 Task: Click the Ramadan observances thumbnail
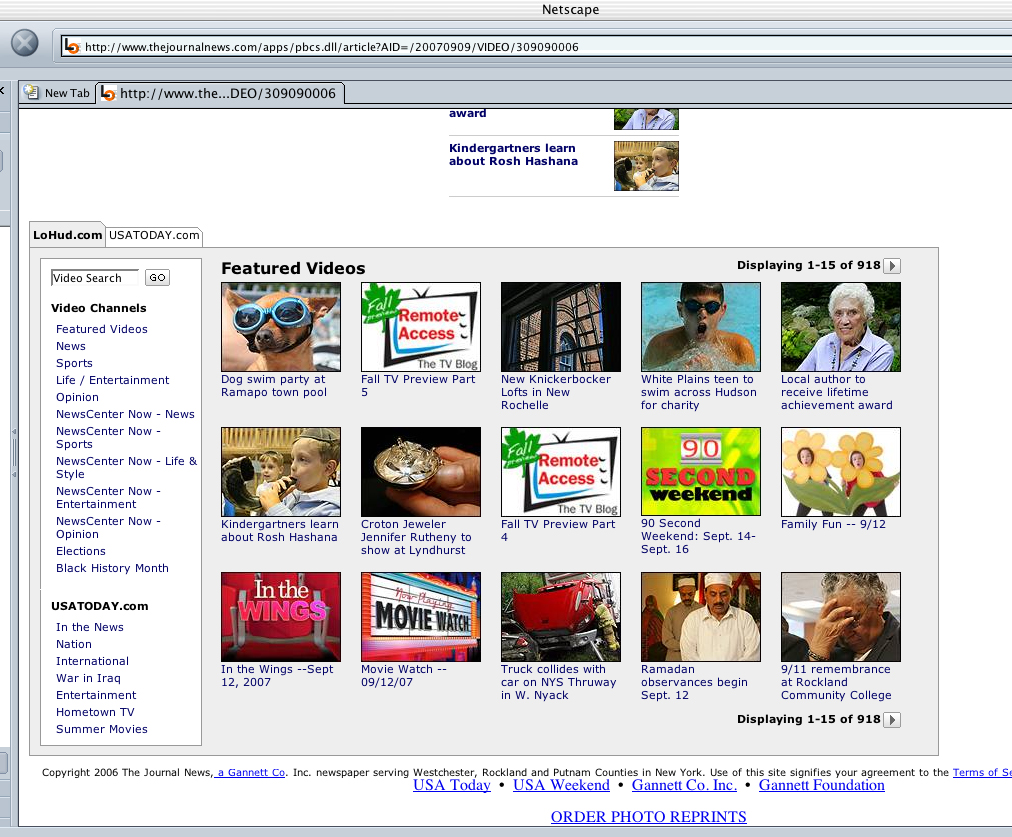[701, 617]
